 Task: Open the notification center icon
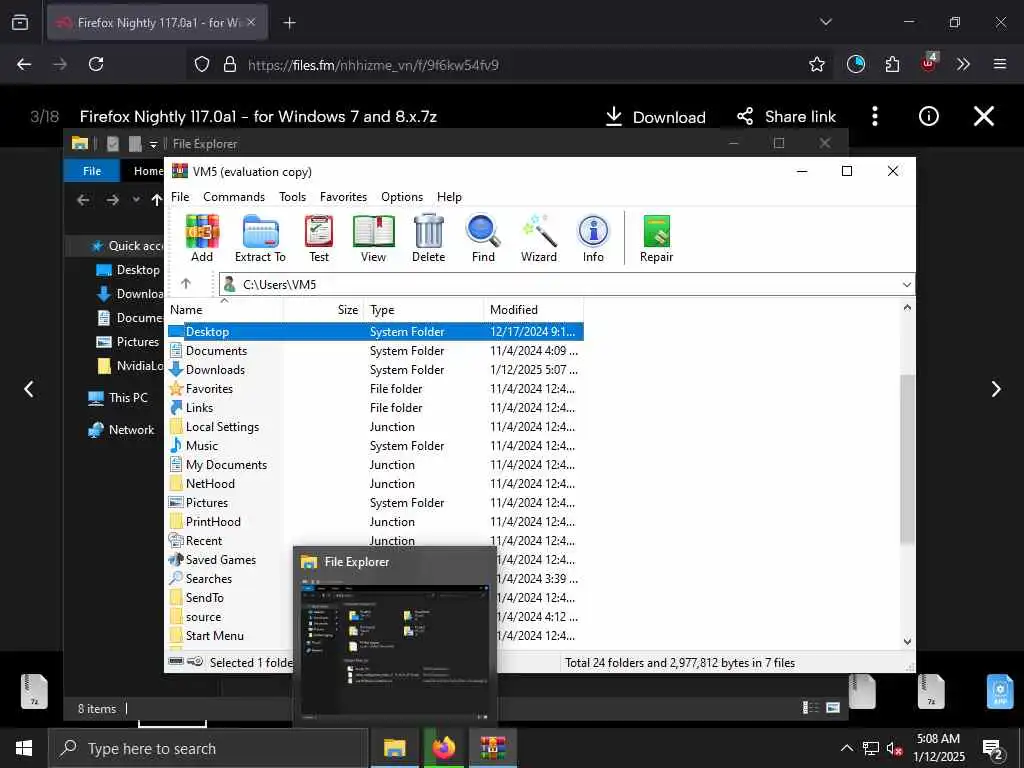(993, 749)
